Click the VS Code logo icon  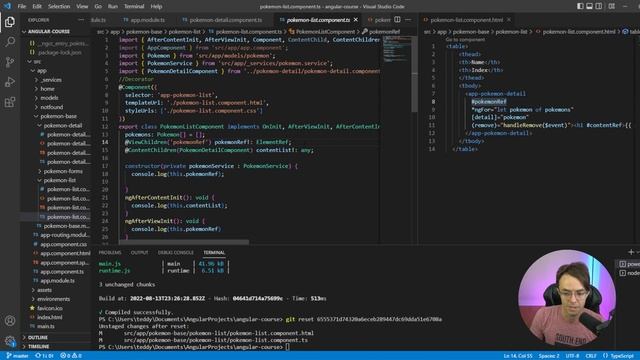pyautogui.click(x=7, y=6)
